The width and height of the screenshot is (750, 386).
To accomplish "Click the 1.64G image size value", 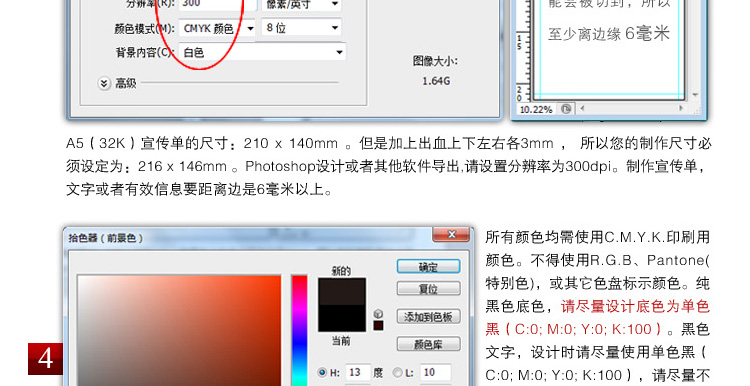I will tap(436, 81).
